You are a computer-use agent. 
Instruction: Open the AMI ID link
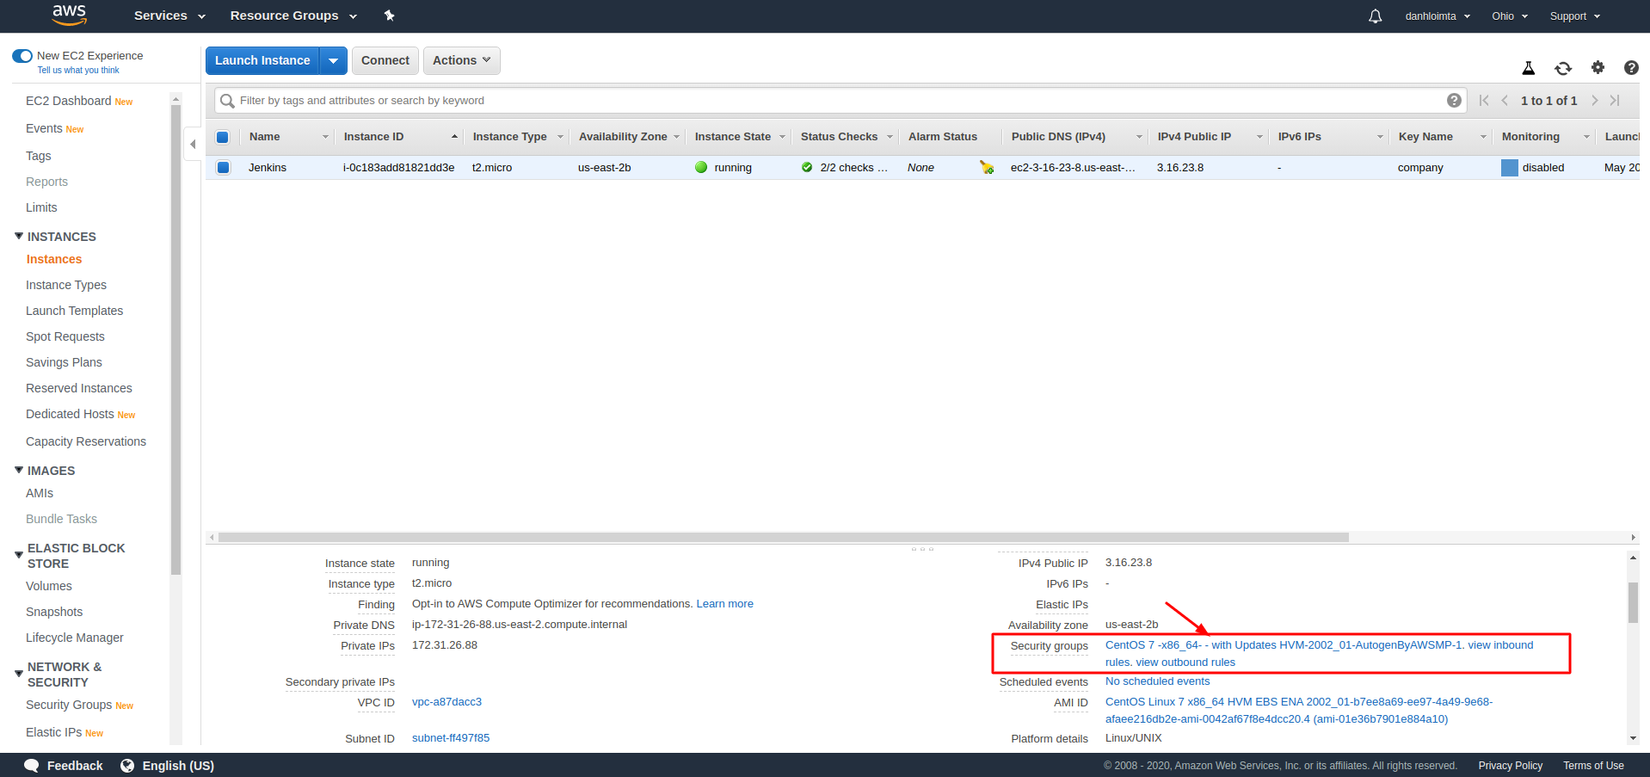pyautogui.click(x=1299, y=710)
